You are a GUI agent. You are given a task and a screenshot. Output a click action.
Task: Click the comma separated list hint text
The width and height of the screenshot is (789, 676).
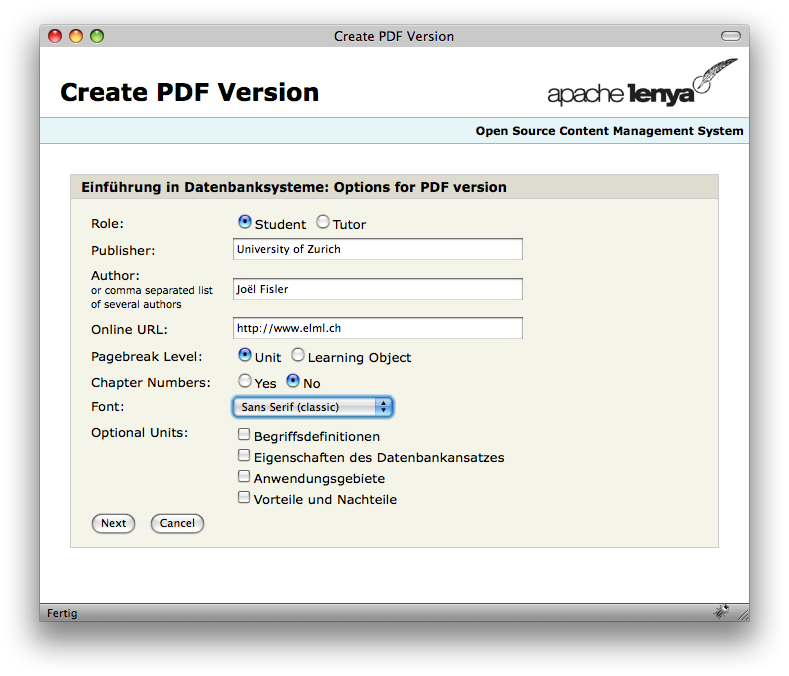click(152, 297)
